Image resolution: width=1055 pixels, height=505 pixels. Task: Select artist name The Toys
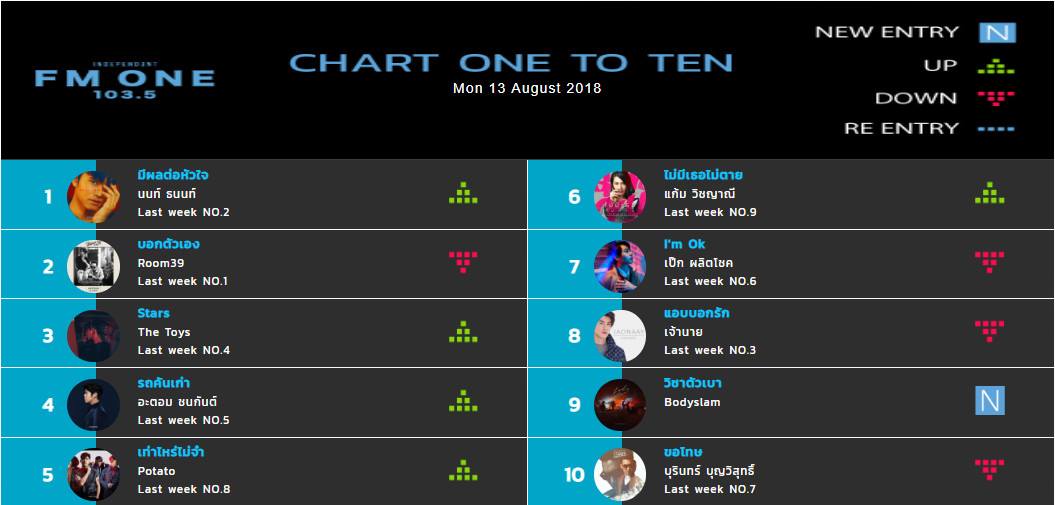tap(164, 332)
